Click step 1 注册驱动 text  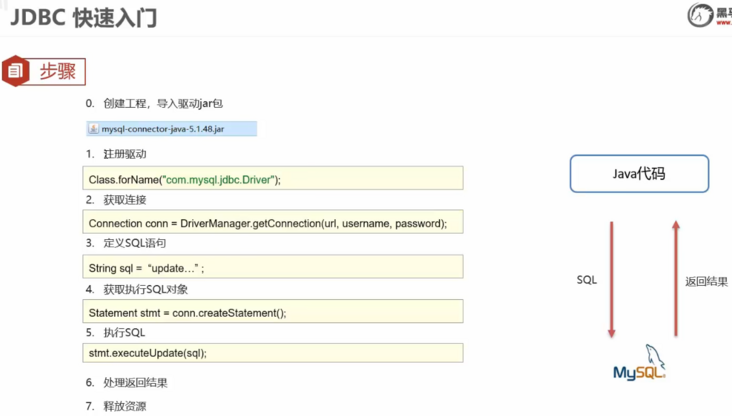tap(124, 154)
